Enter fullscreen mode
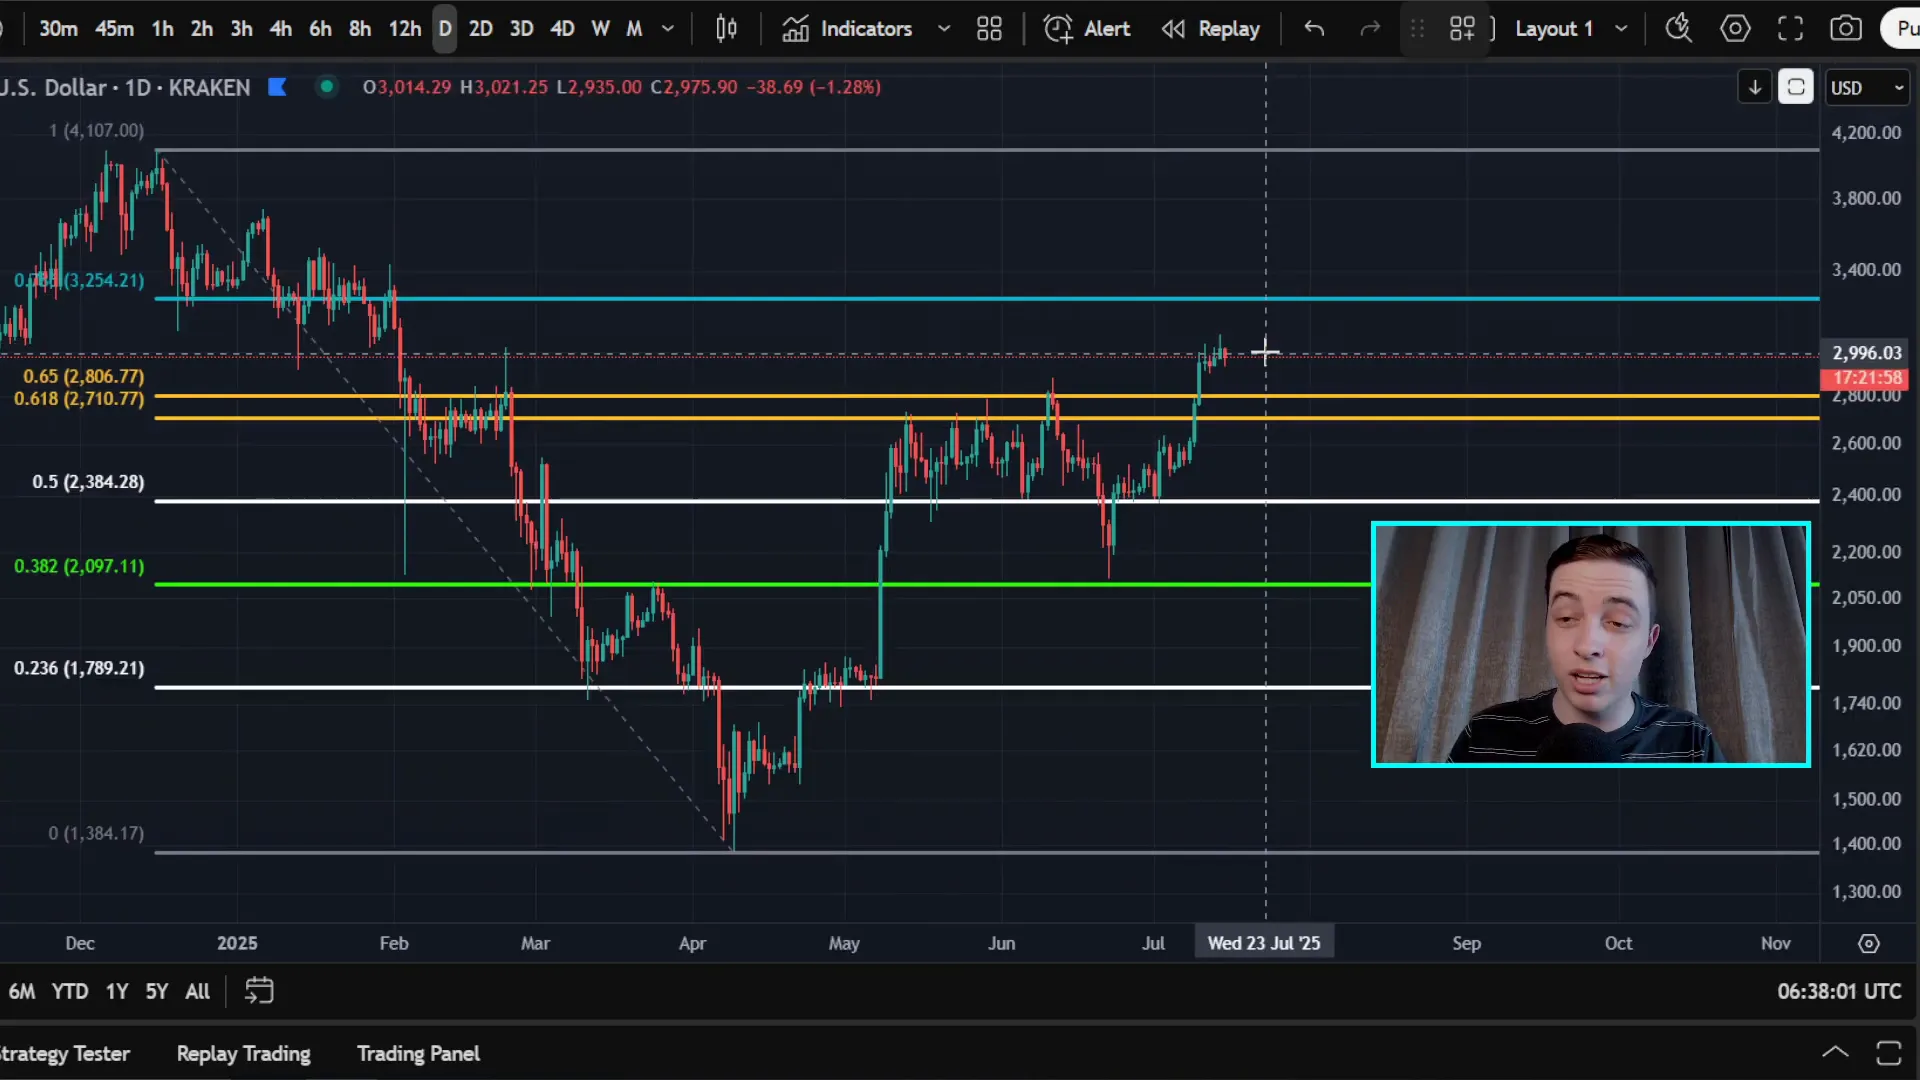 click(x=1790, y=28)
